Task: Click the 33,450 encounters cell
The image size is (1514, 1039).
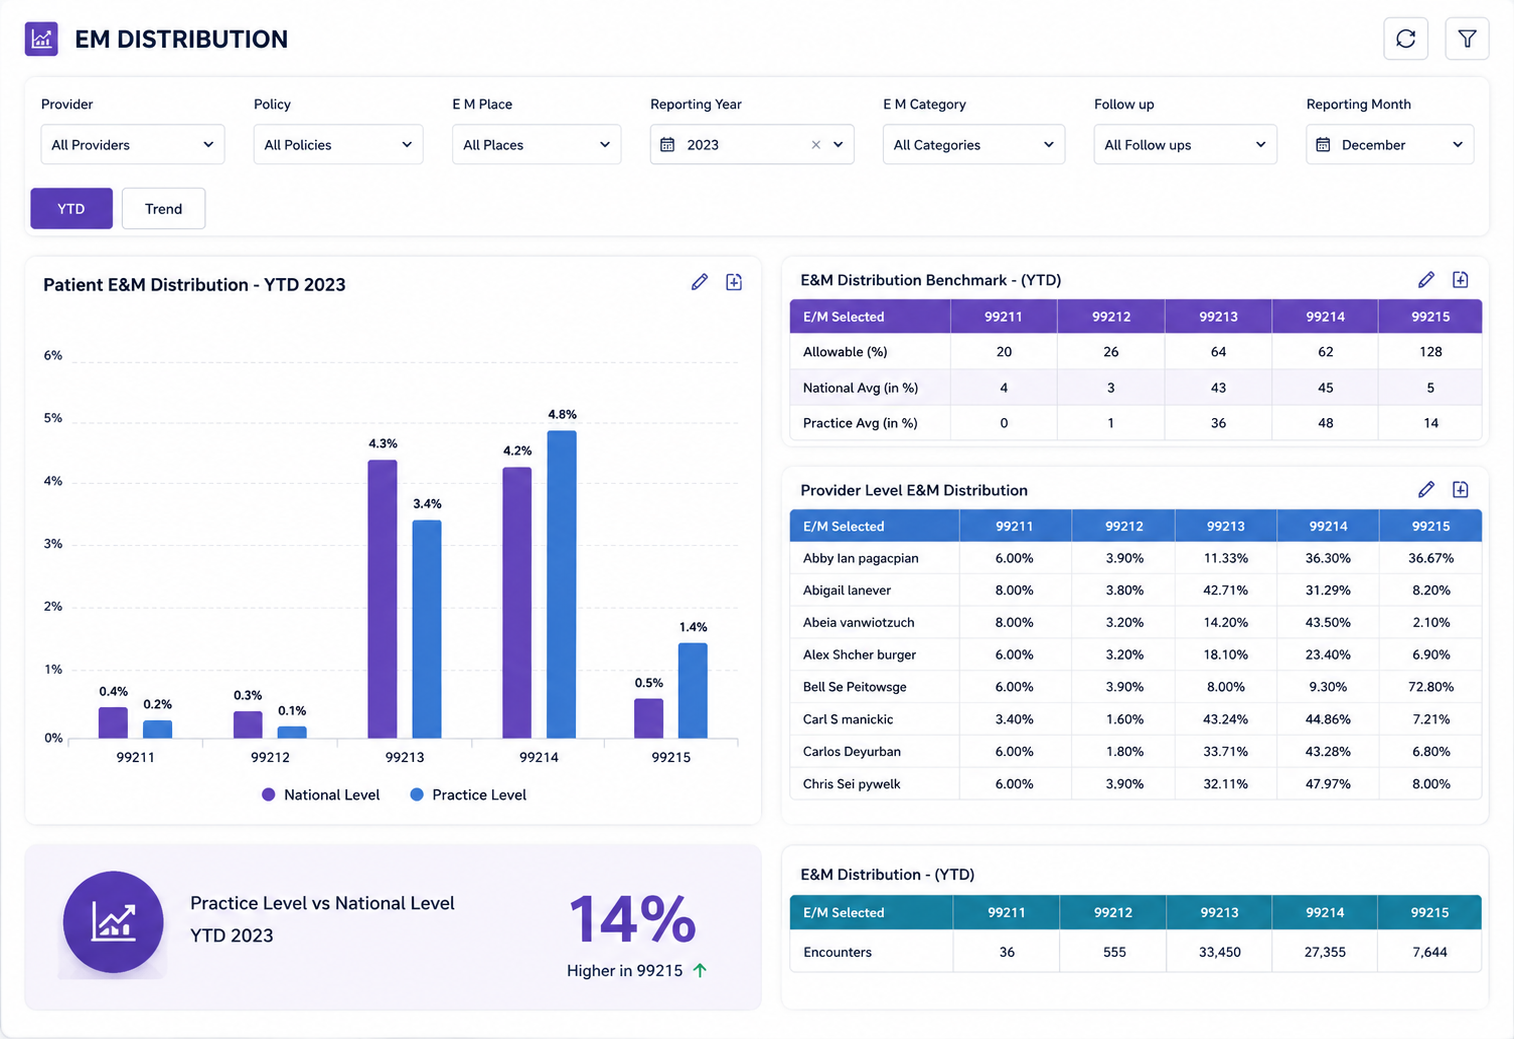Action: point(1219,952)
